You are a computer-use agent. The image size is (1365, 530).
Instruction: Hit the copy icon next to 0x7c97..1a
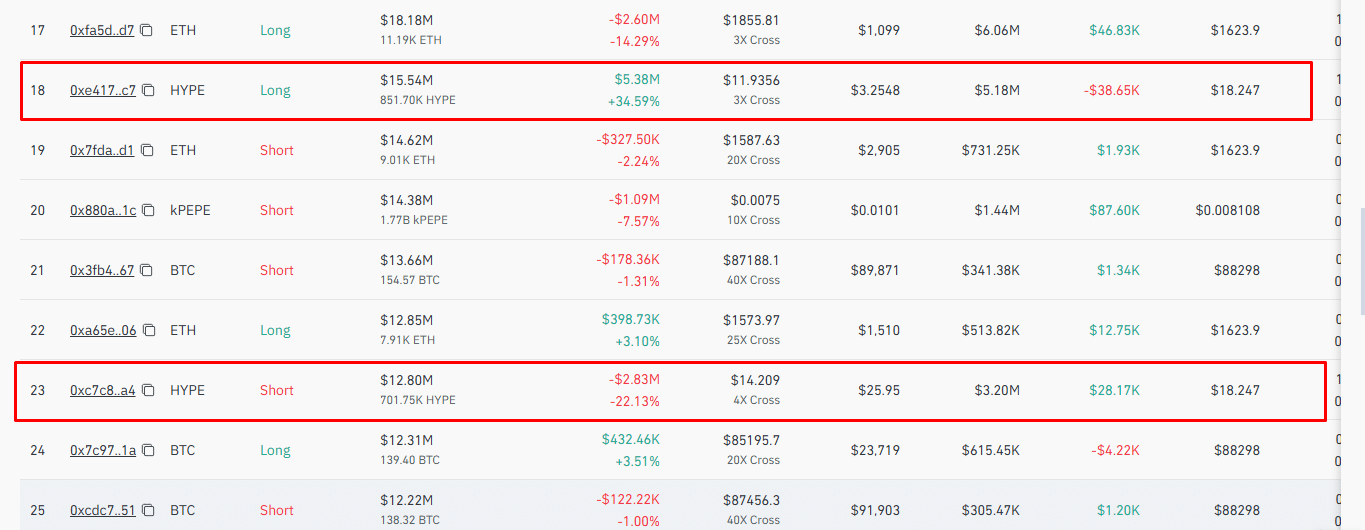click(x=149, y=451)
